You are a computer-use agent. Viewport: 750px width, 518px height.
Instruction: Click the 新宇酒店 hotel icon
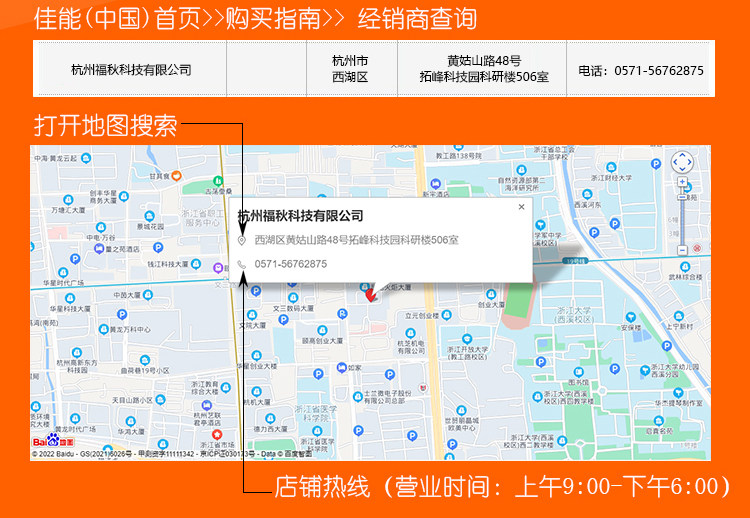(x=435, y=184)
